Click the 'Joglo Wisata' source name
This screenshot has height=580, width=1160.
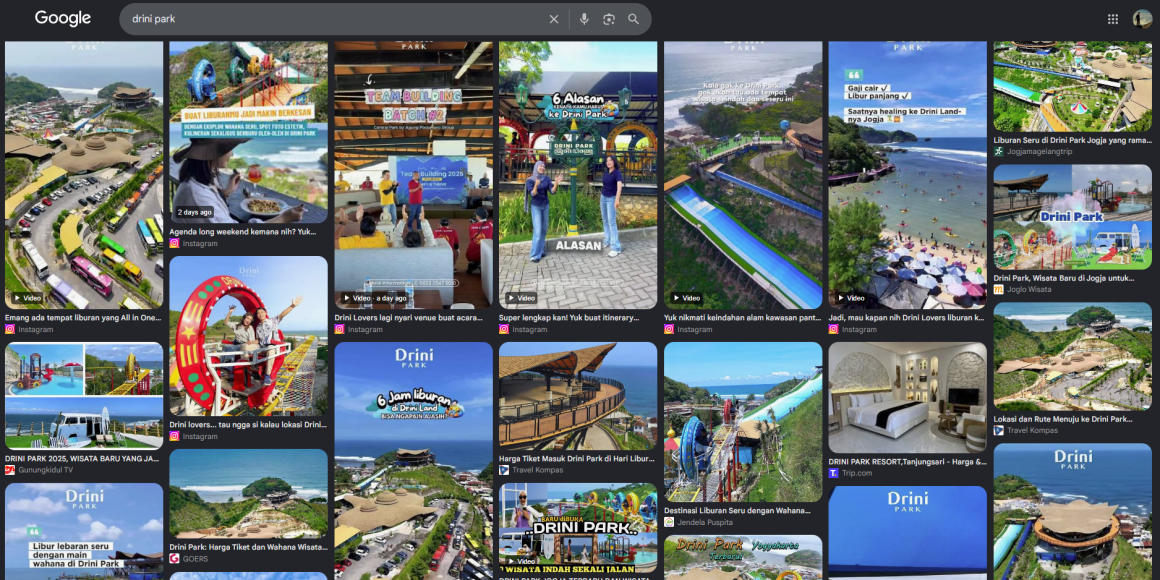(x=1029, y=289)
